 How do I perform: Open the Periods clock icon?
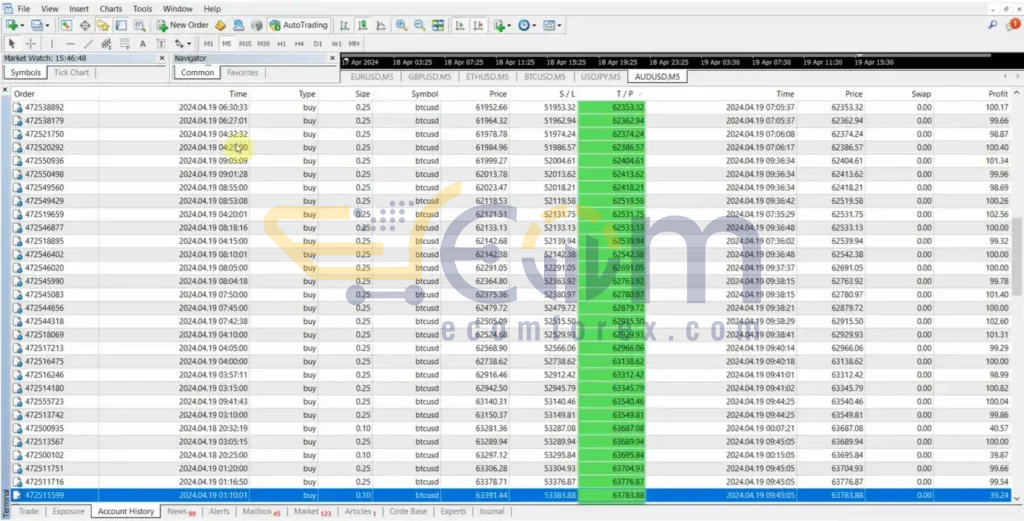(524, 25)
